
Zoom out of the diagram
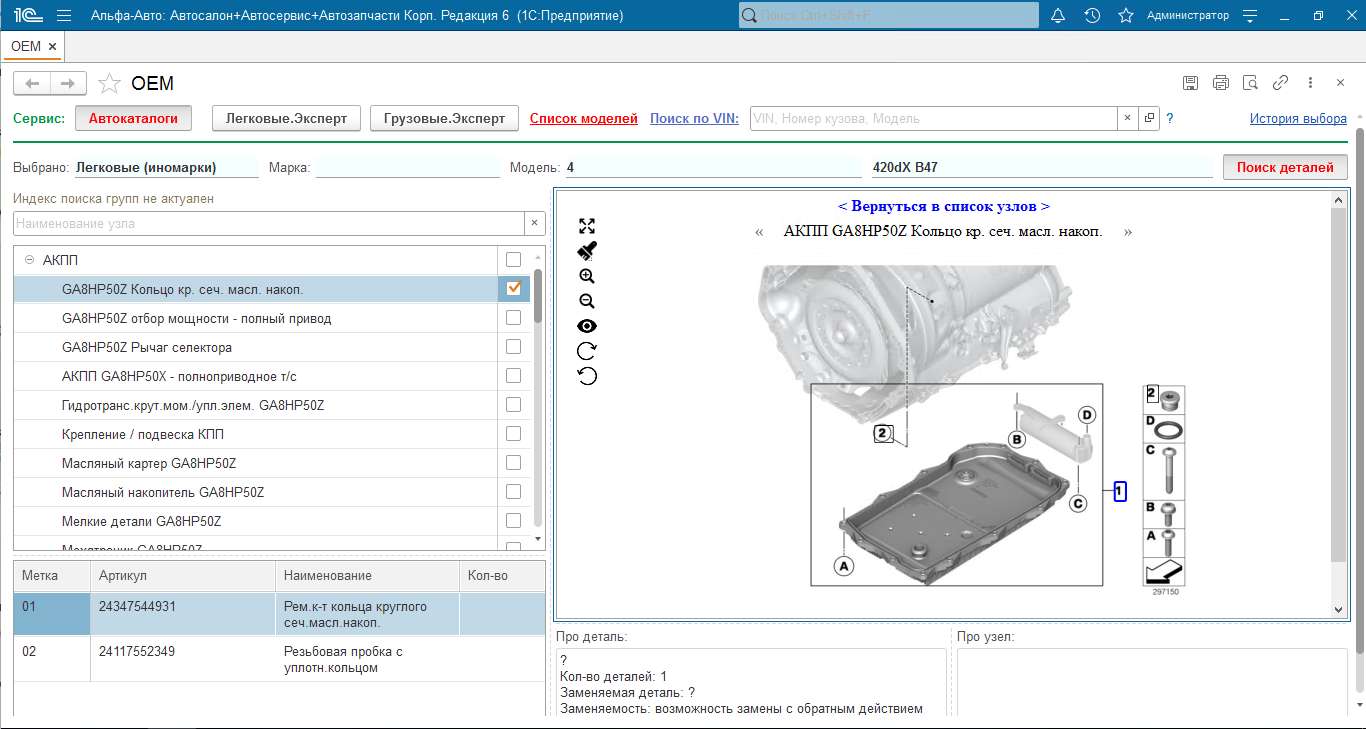tap(587, 301)
